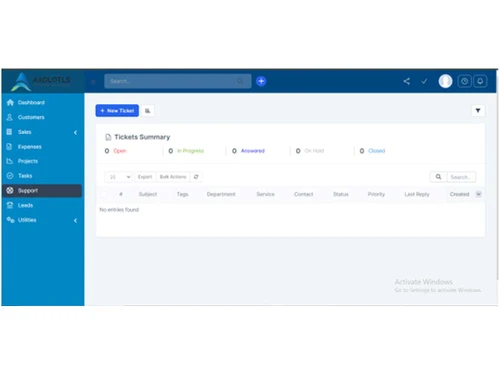
Task: Click the Utilities gears icon
Action: coord(10,220)
